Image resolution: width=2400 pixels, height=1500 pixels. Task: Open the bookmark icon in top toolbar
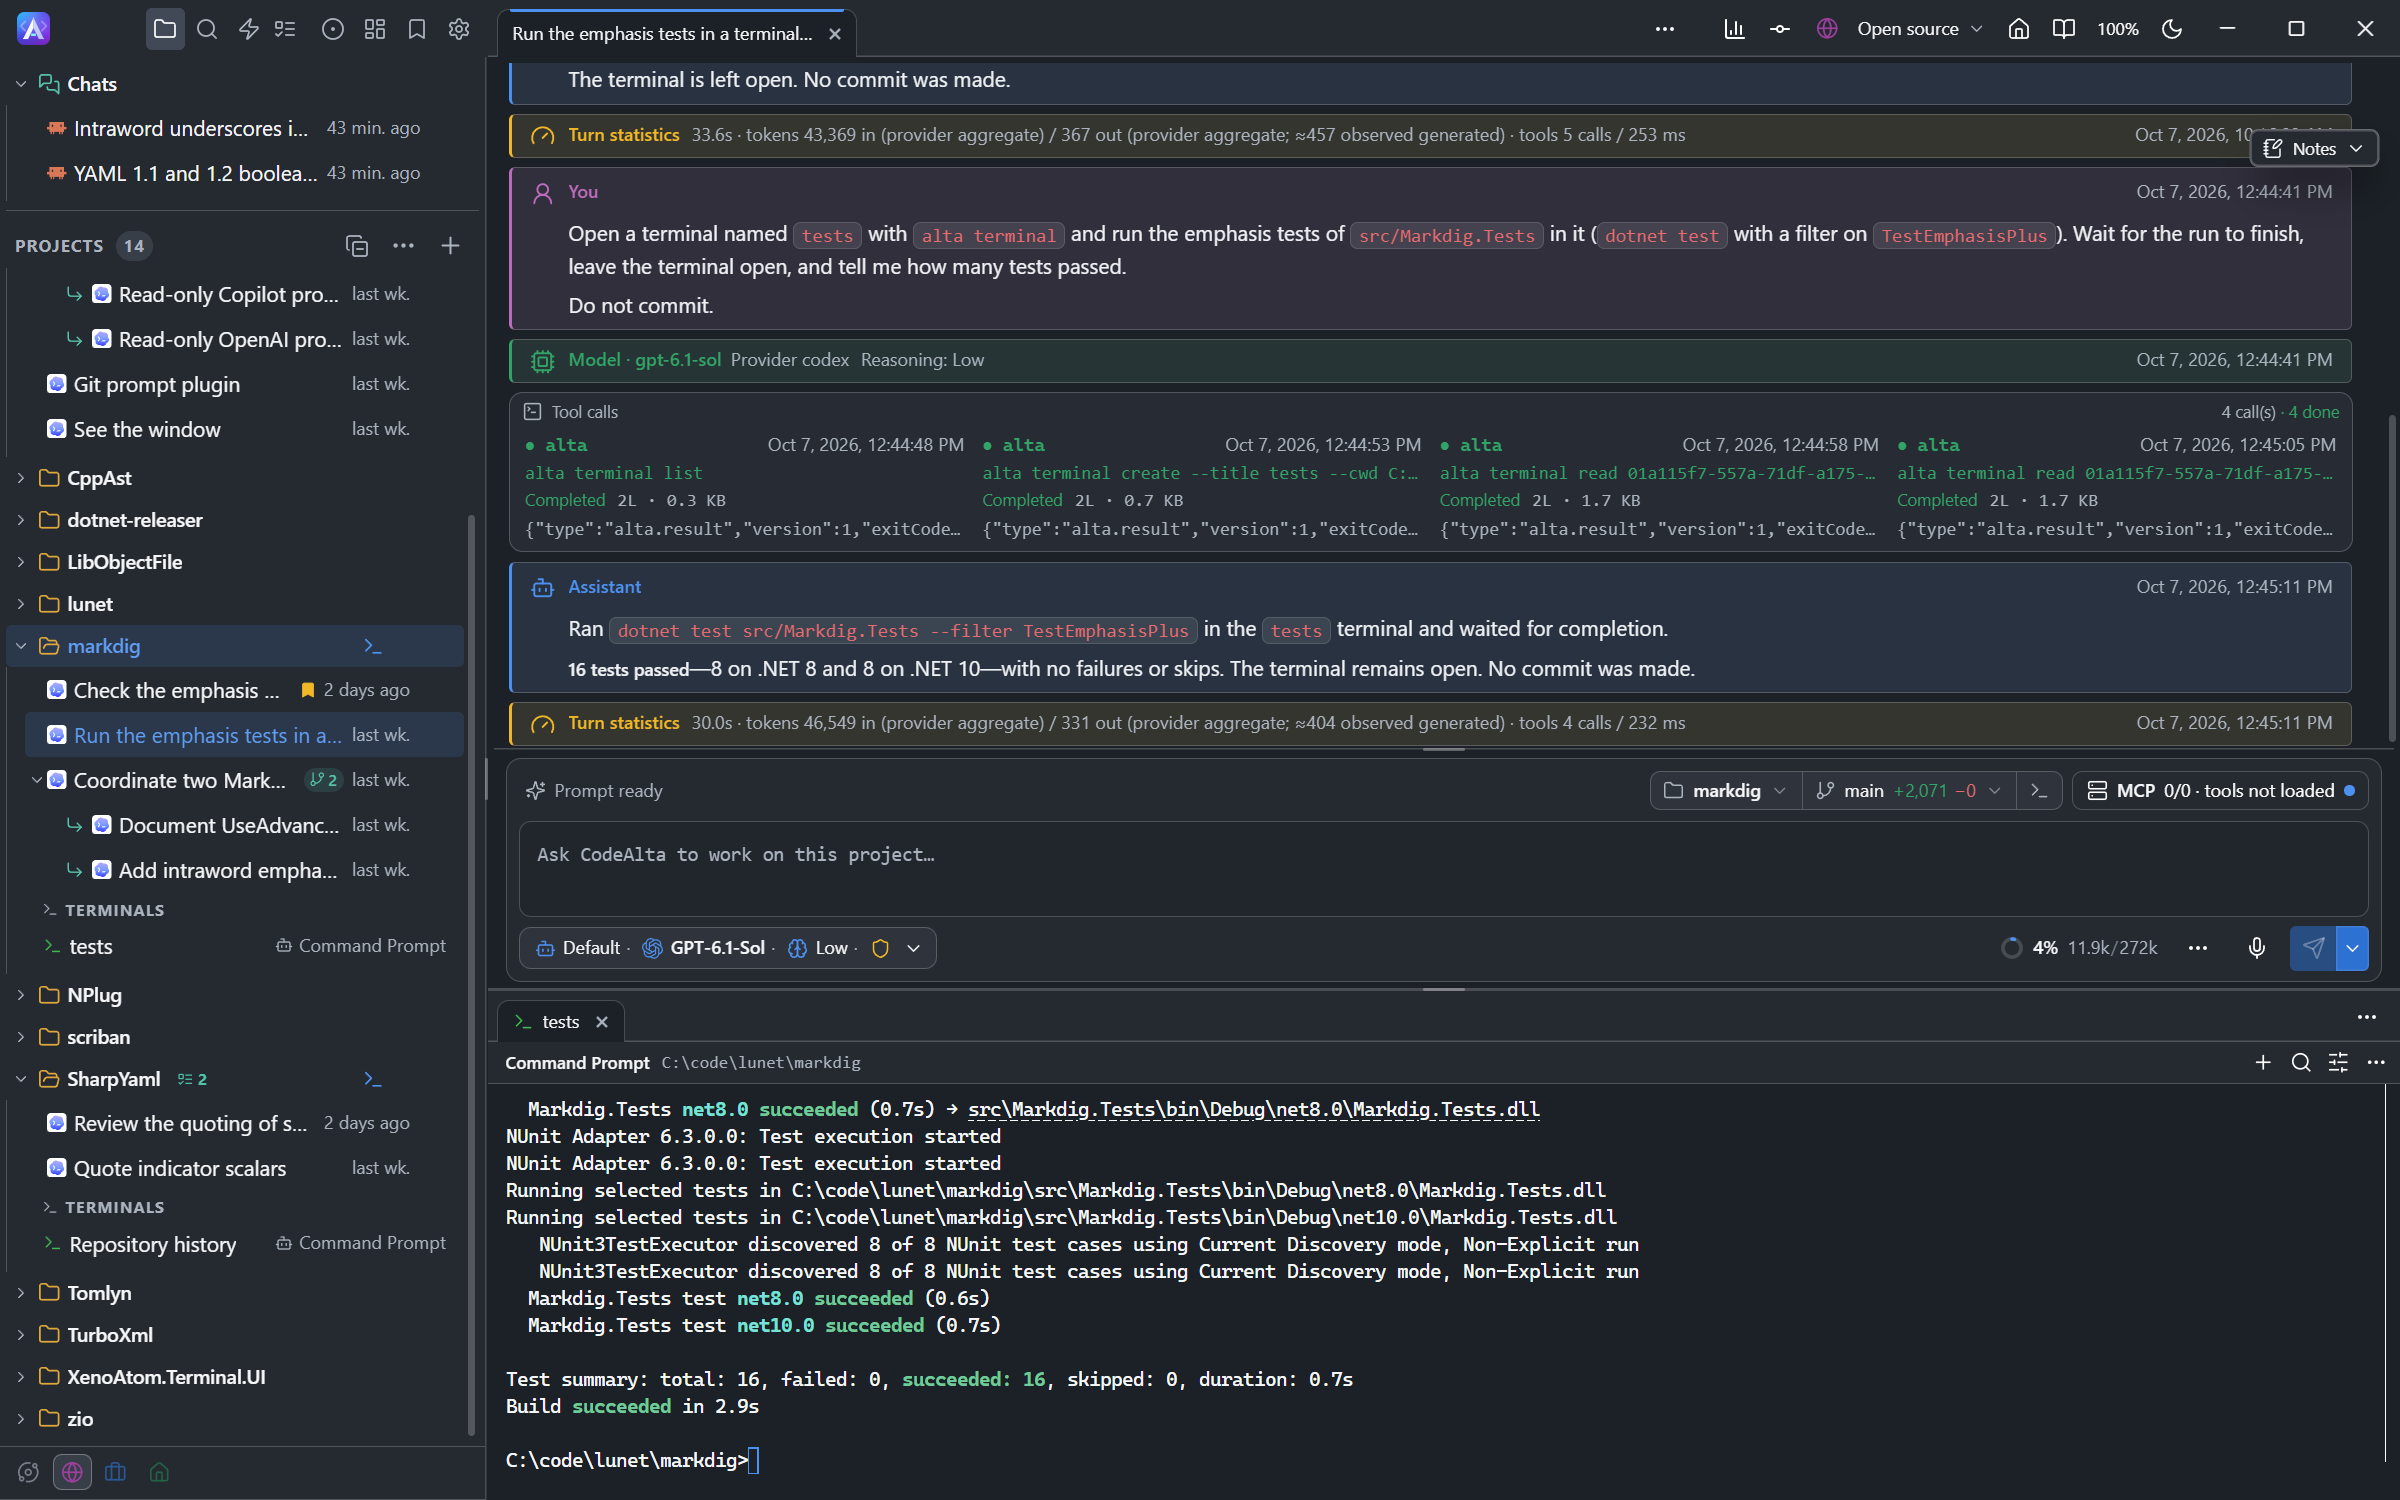click(417, 30)
